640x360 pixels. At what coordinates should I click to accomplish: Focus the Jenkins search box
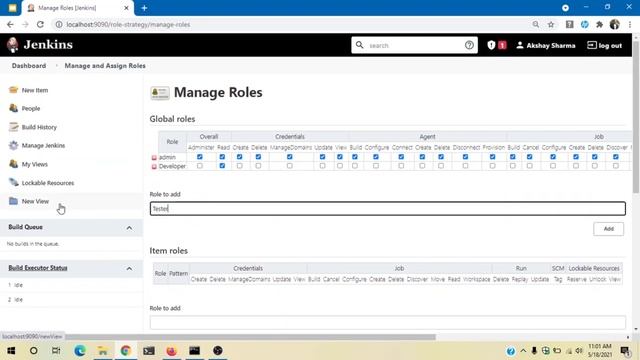click(x=414, y=45)
